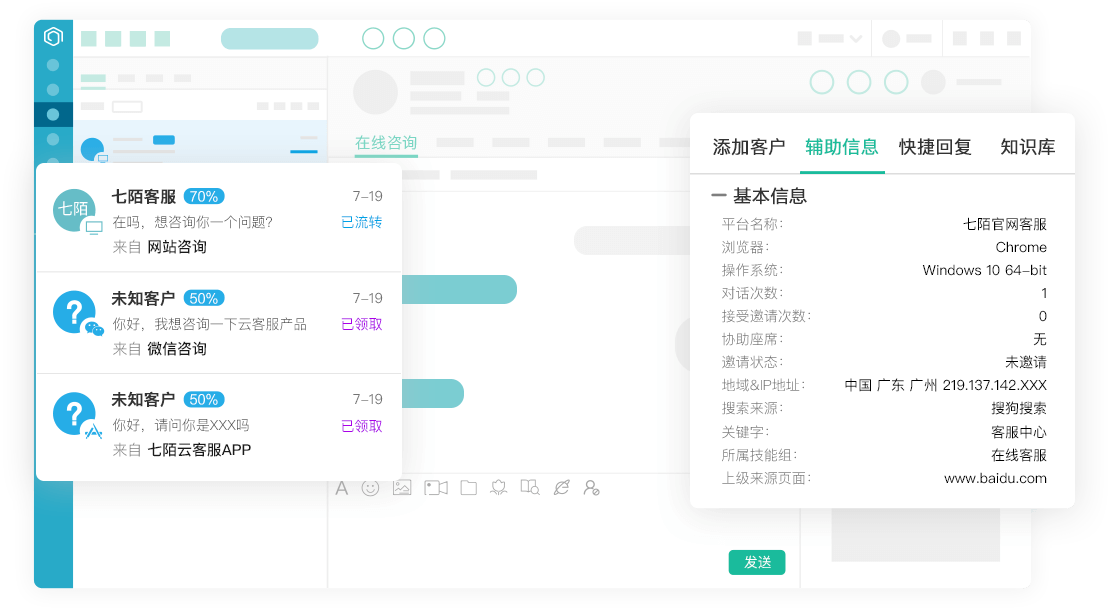Click the hexagon logo in sidebar
Viewport: 1111px width, 610px height.
tap(53, 36)
